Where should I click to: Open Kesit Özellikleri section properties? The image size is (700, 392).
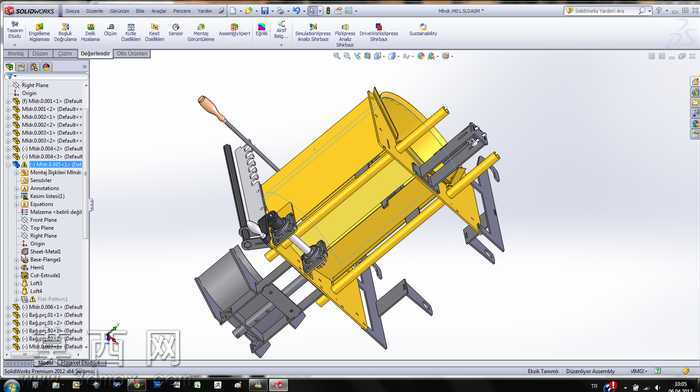(154, 33)
